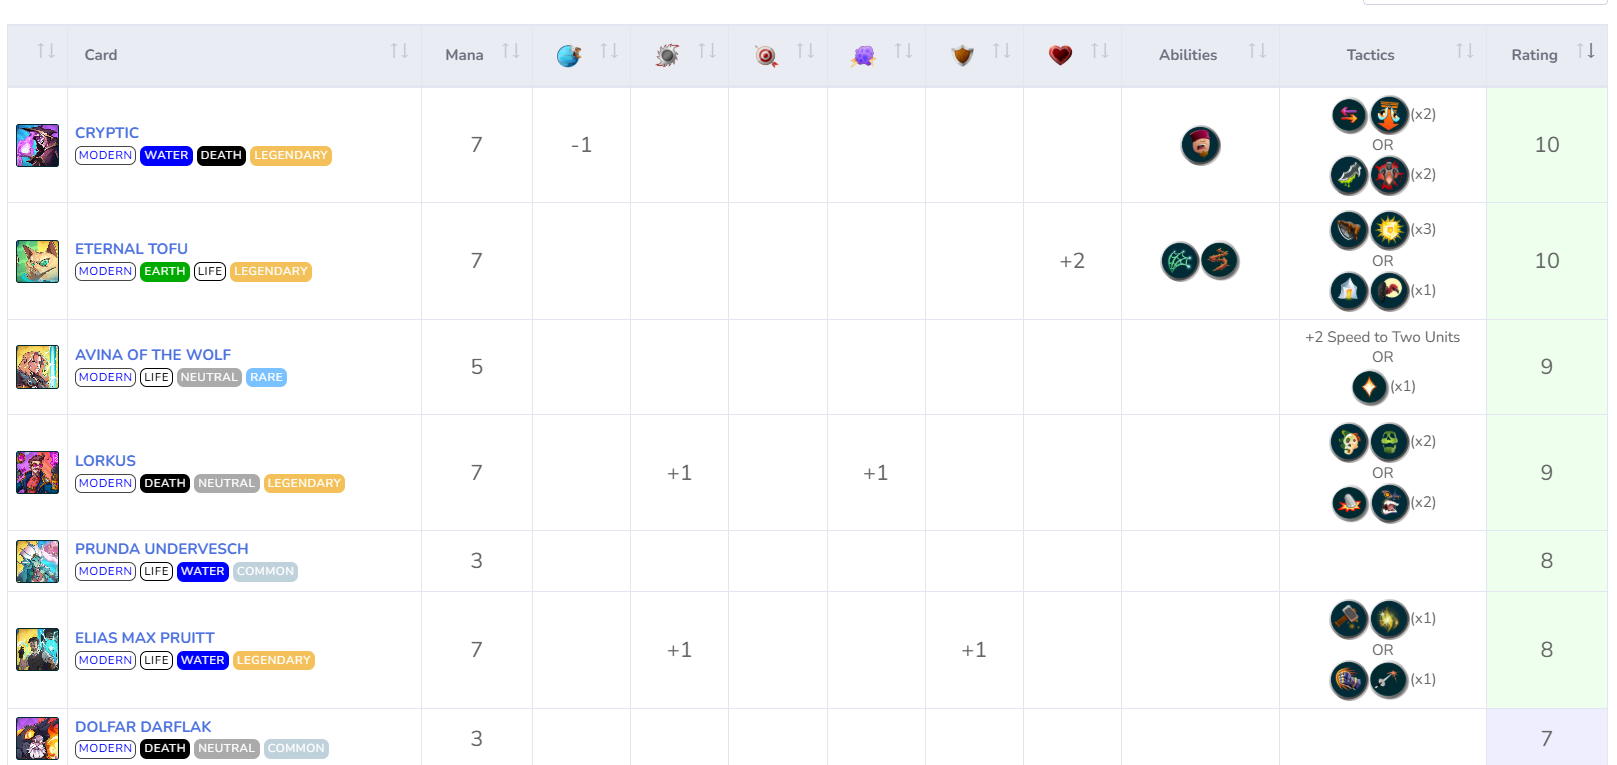This screenshot has width=1617, height=765.
Task: Click the tactics icon in Avina's row
Action: pos(1369,387)
